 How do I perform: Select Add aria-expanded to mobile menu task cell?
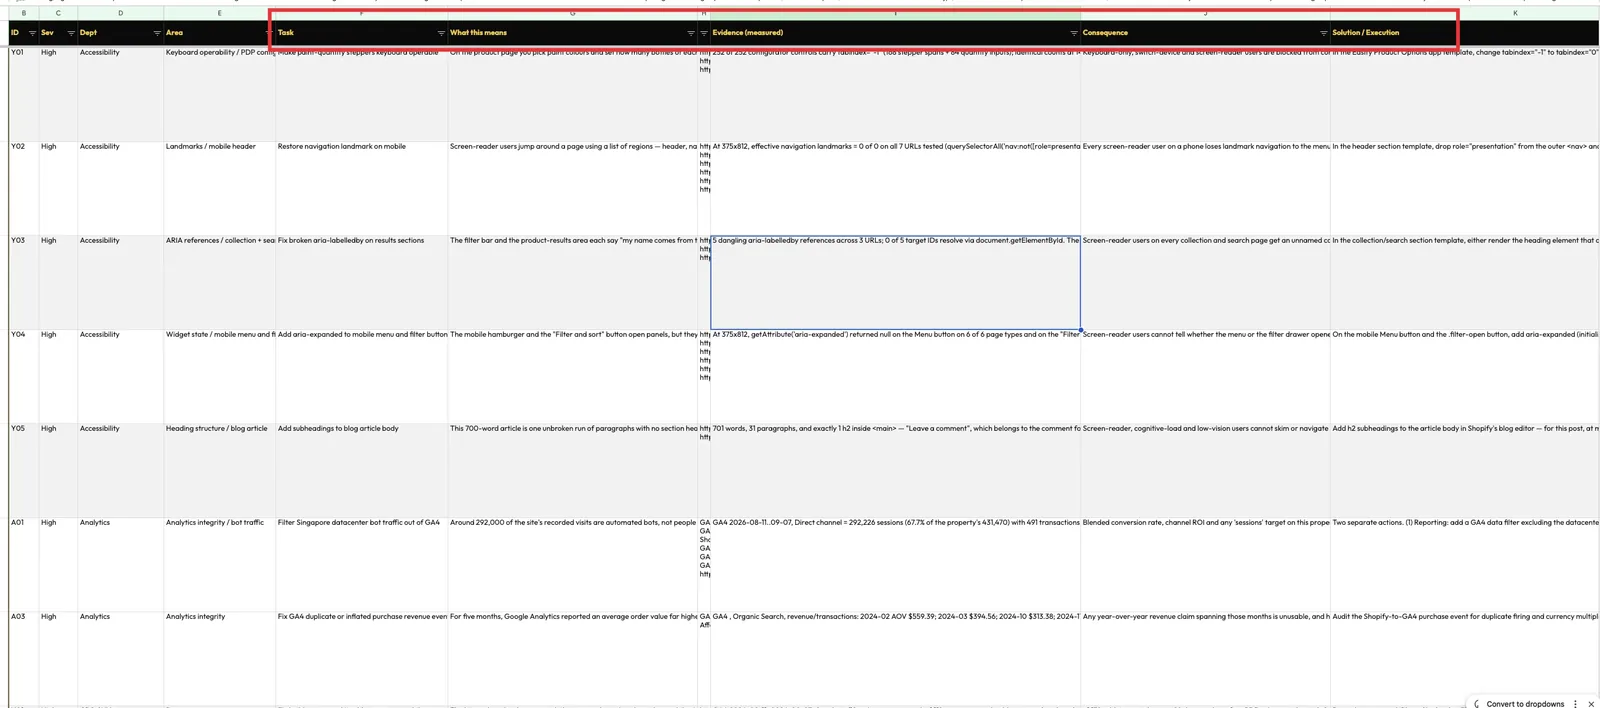[x=361, y=376]
